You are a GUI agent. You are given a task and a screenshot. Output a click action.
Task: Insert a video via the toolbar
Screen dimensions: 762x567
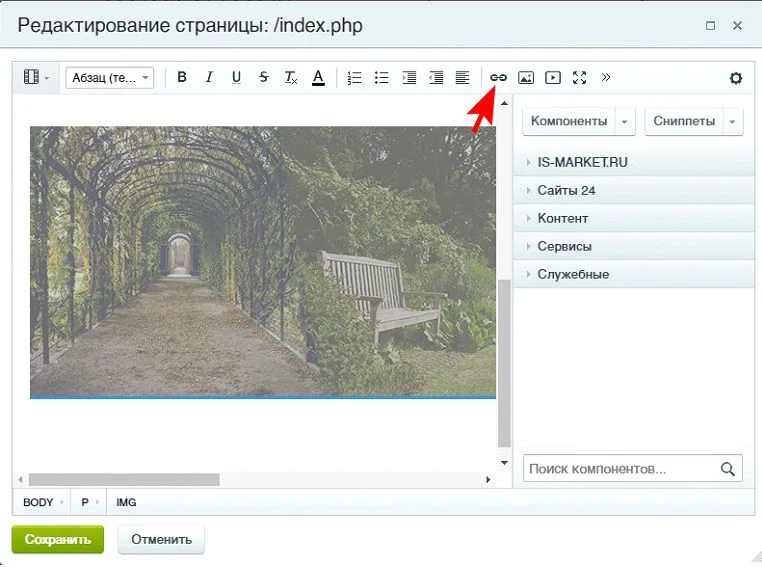tap(553, 77)
